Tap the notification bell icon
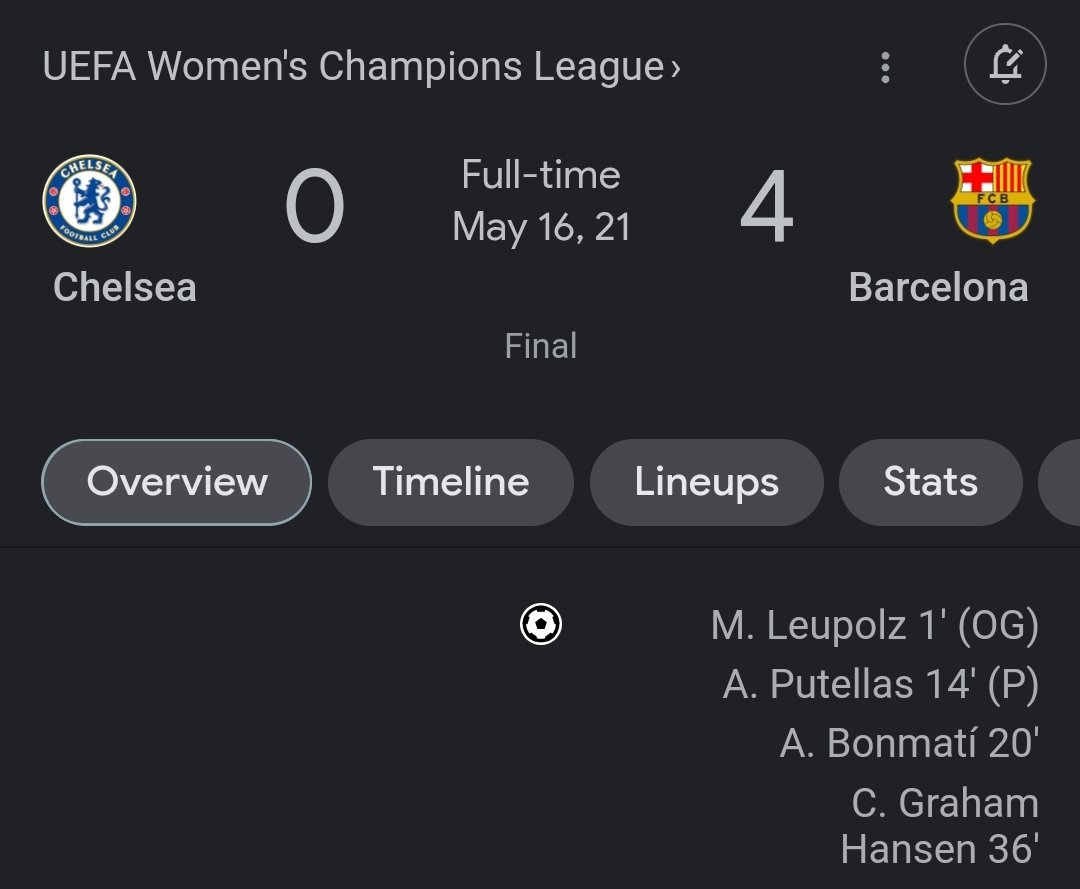The image size is (1080, 889). (1005, 64)
